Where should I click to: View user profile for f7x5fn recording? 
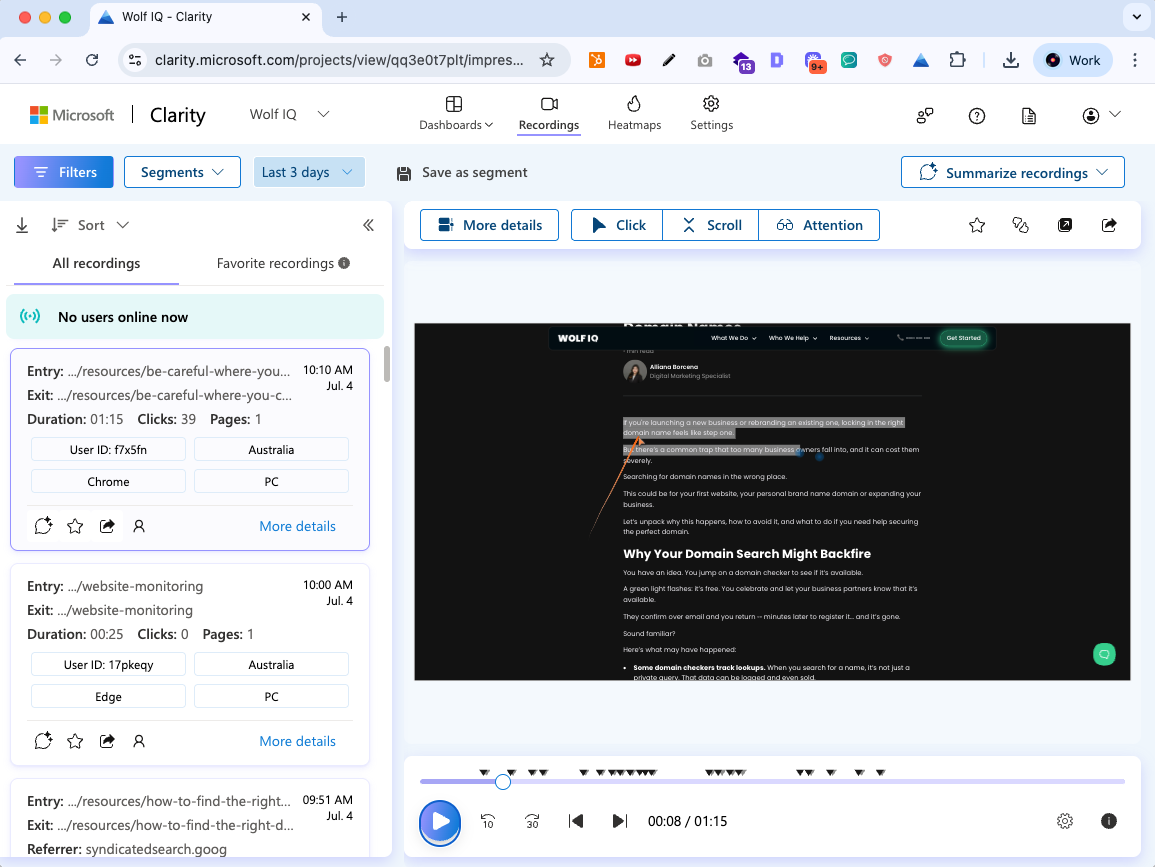138,526
